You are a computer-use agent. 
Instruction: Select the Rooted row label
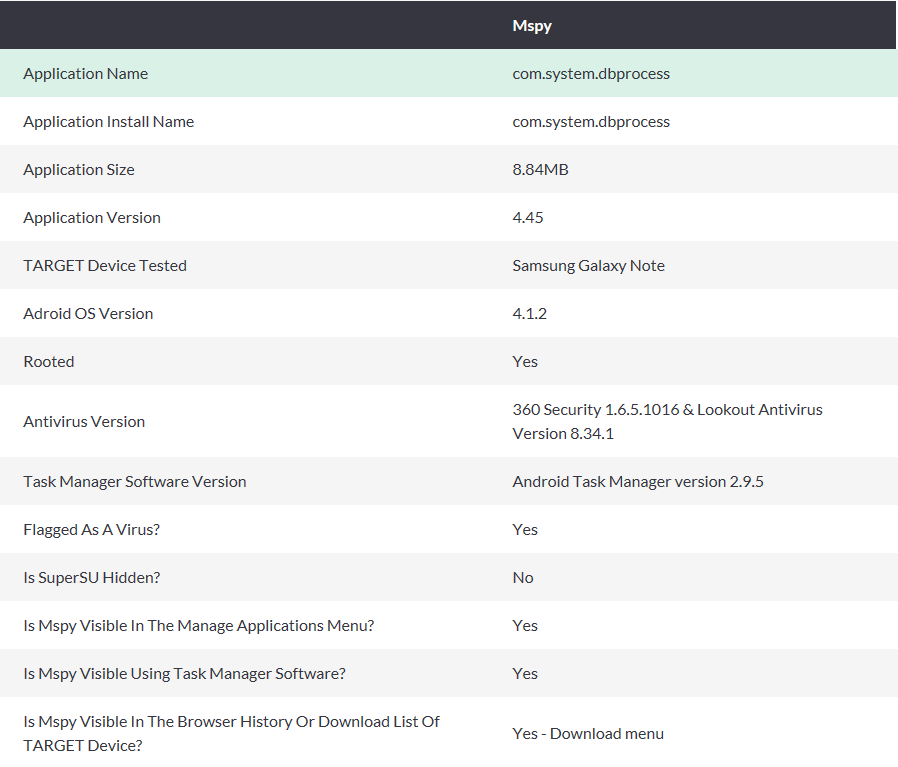pyautogui.click(x=49, y=361)
